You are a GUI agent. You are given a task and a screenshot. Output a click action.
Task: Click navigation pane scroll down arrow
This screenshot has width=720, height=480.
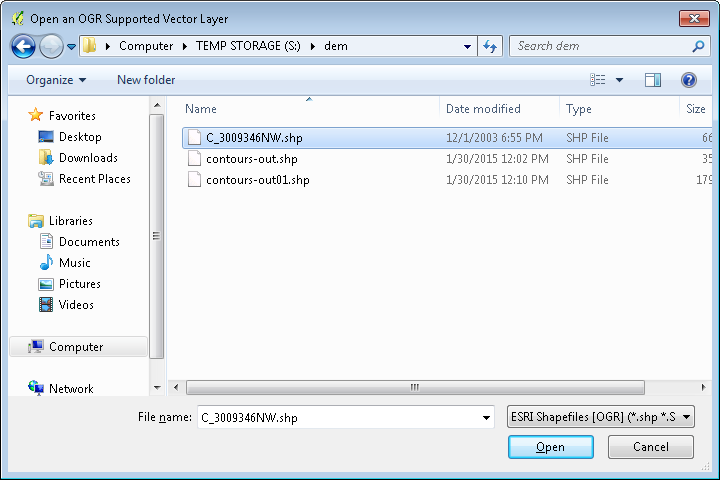pos(157,388)
